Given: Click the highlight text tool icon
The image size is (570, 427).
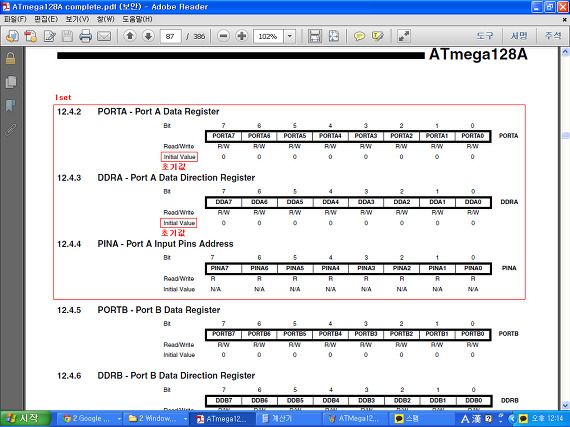Looking at the screenshot, I should coord(378,36).
